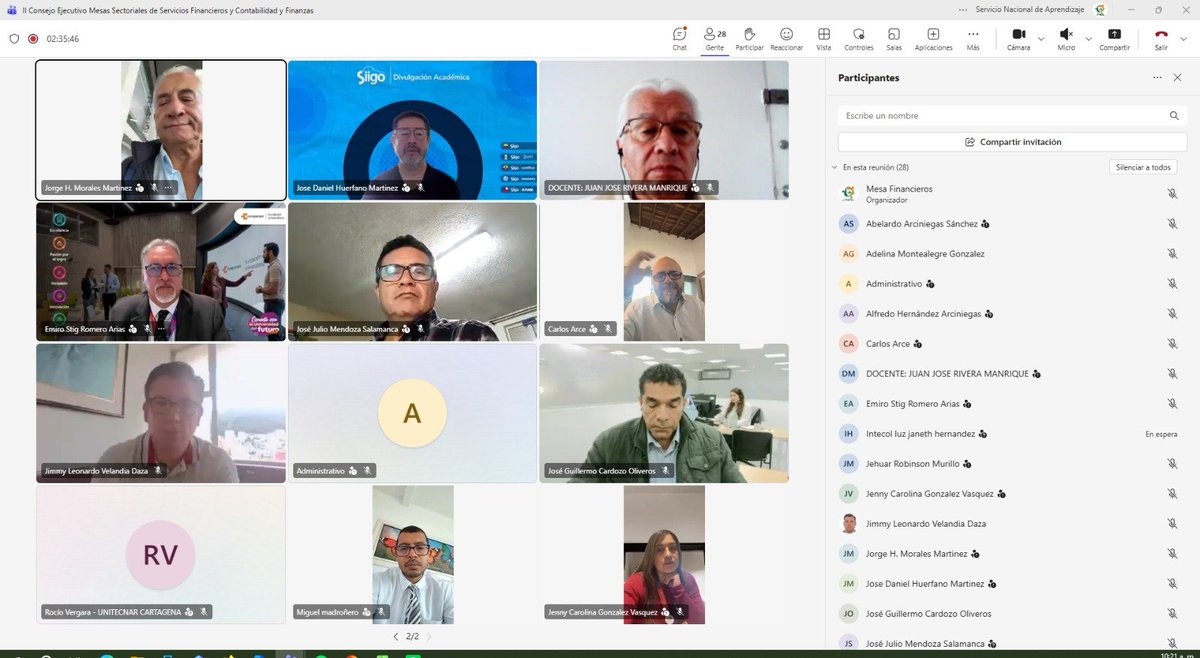This screenshot has width=1200, height=658.
Task: Select DOCENTE Juan Jose Rivera Manrique video tile
Action: (x=664, y=130)
